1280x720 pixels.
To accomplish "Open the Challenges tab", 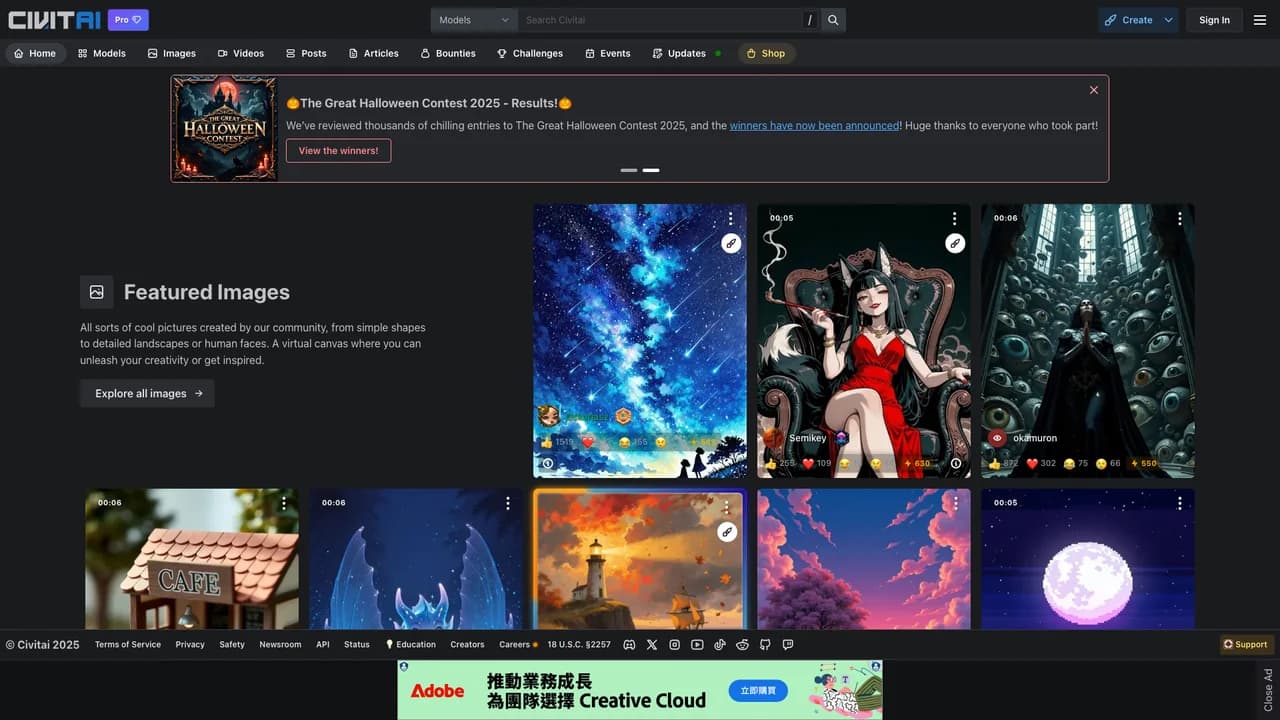I will [530, 53].
